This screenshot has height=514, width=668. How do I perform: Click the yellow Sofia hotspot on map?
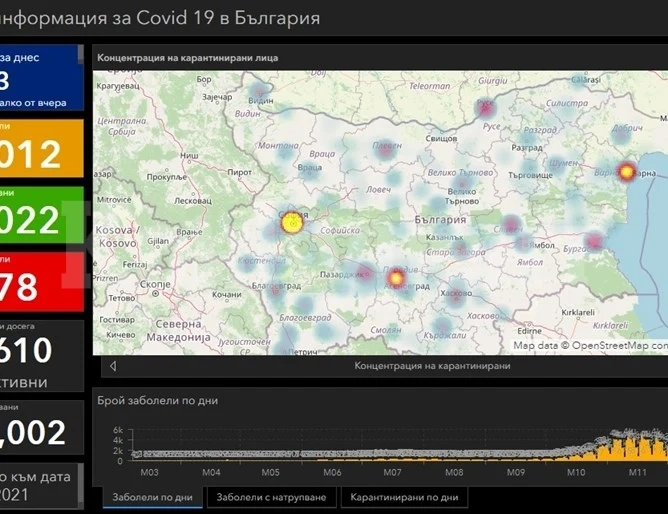[x=292, y=223]
